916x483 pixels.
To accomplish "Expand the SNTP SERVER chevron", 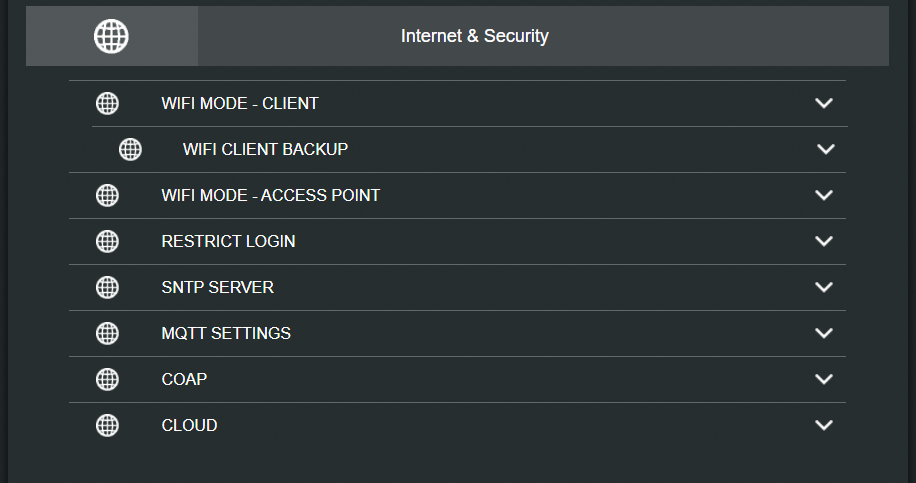I will [824, 287].
